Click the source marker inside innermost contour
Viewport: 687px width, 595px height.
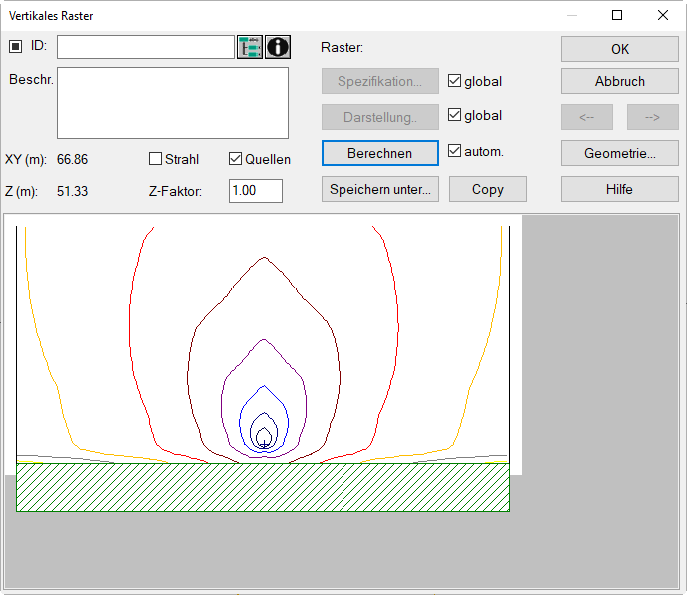click(264, 444)
